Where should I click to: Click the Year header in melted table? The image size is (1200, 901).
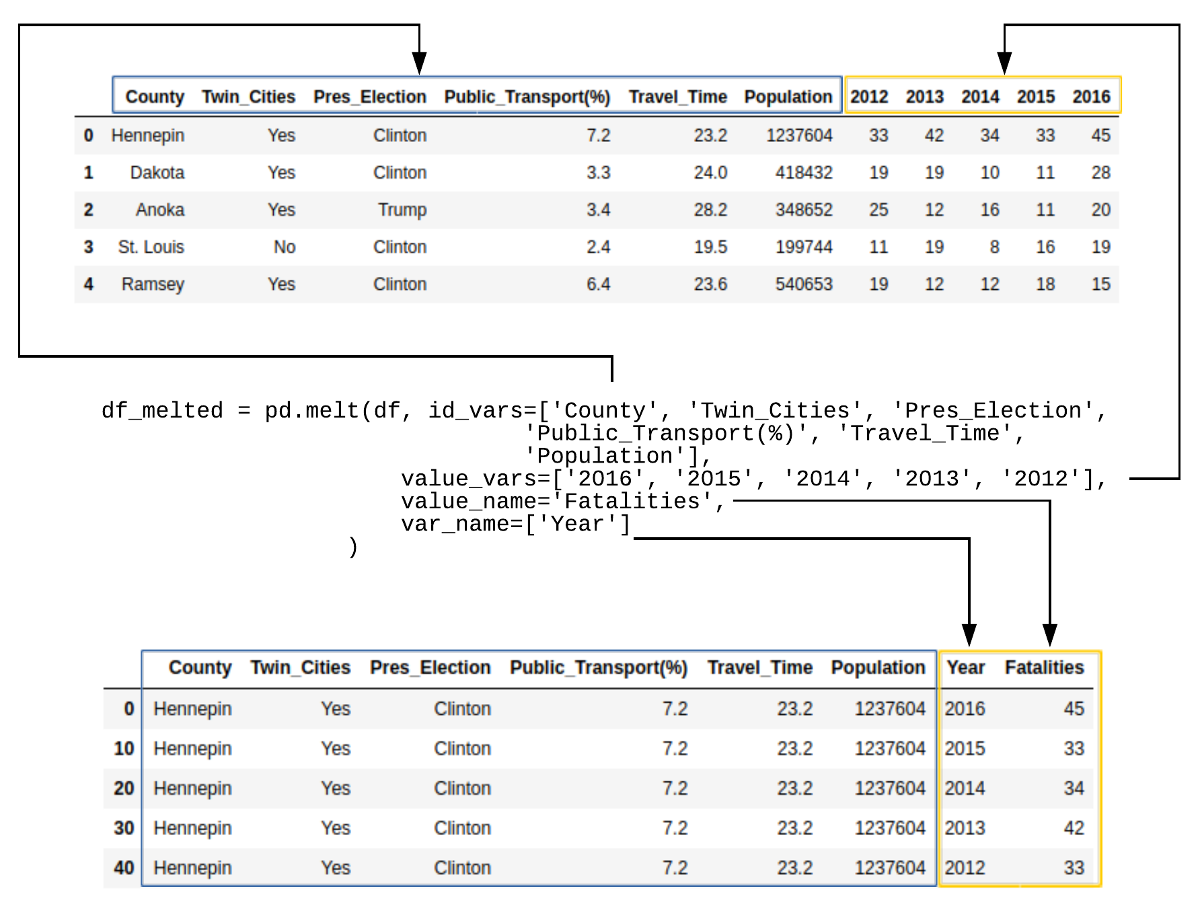coord(966,668)
